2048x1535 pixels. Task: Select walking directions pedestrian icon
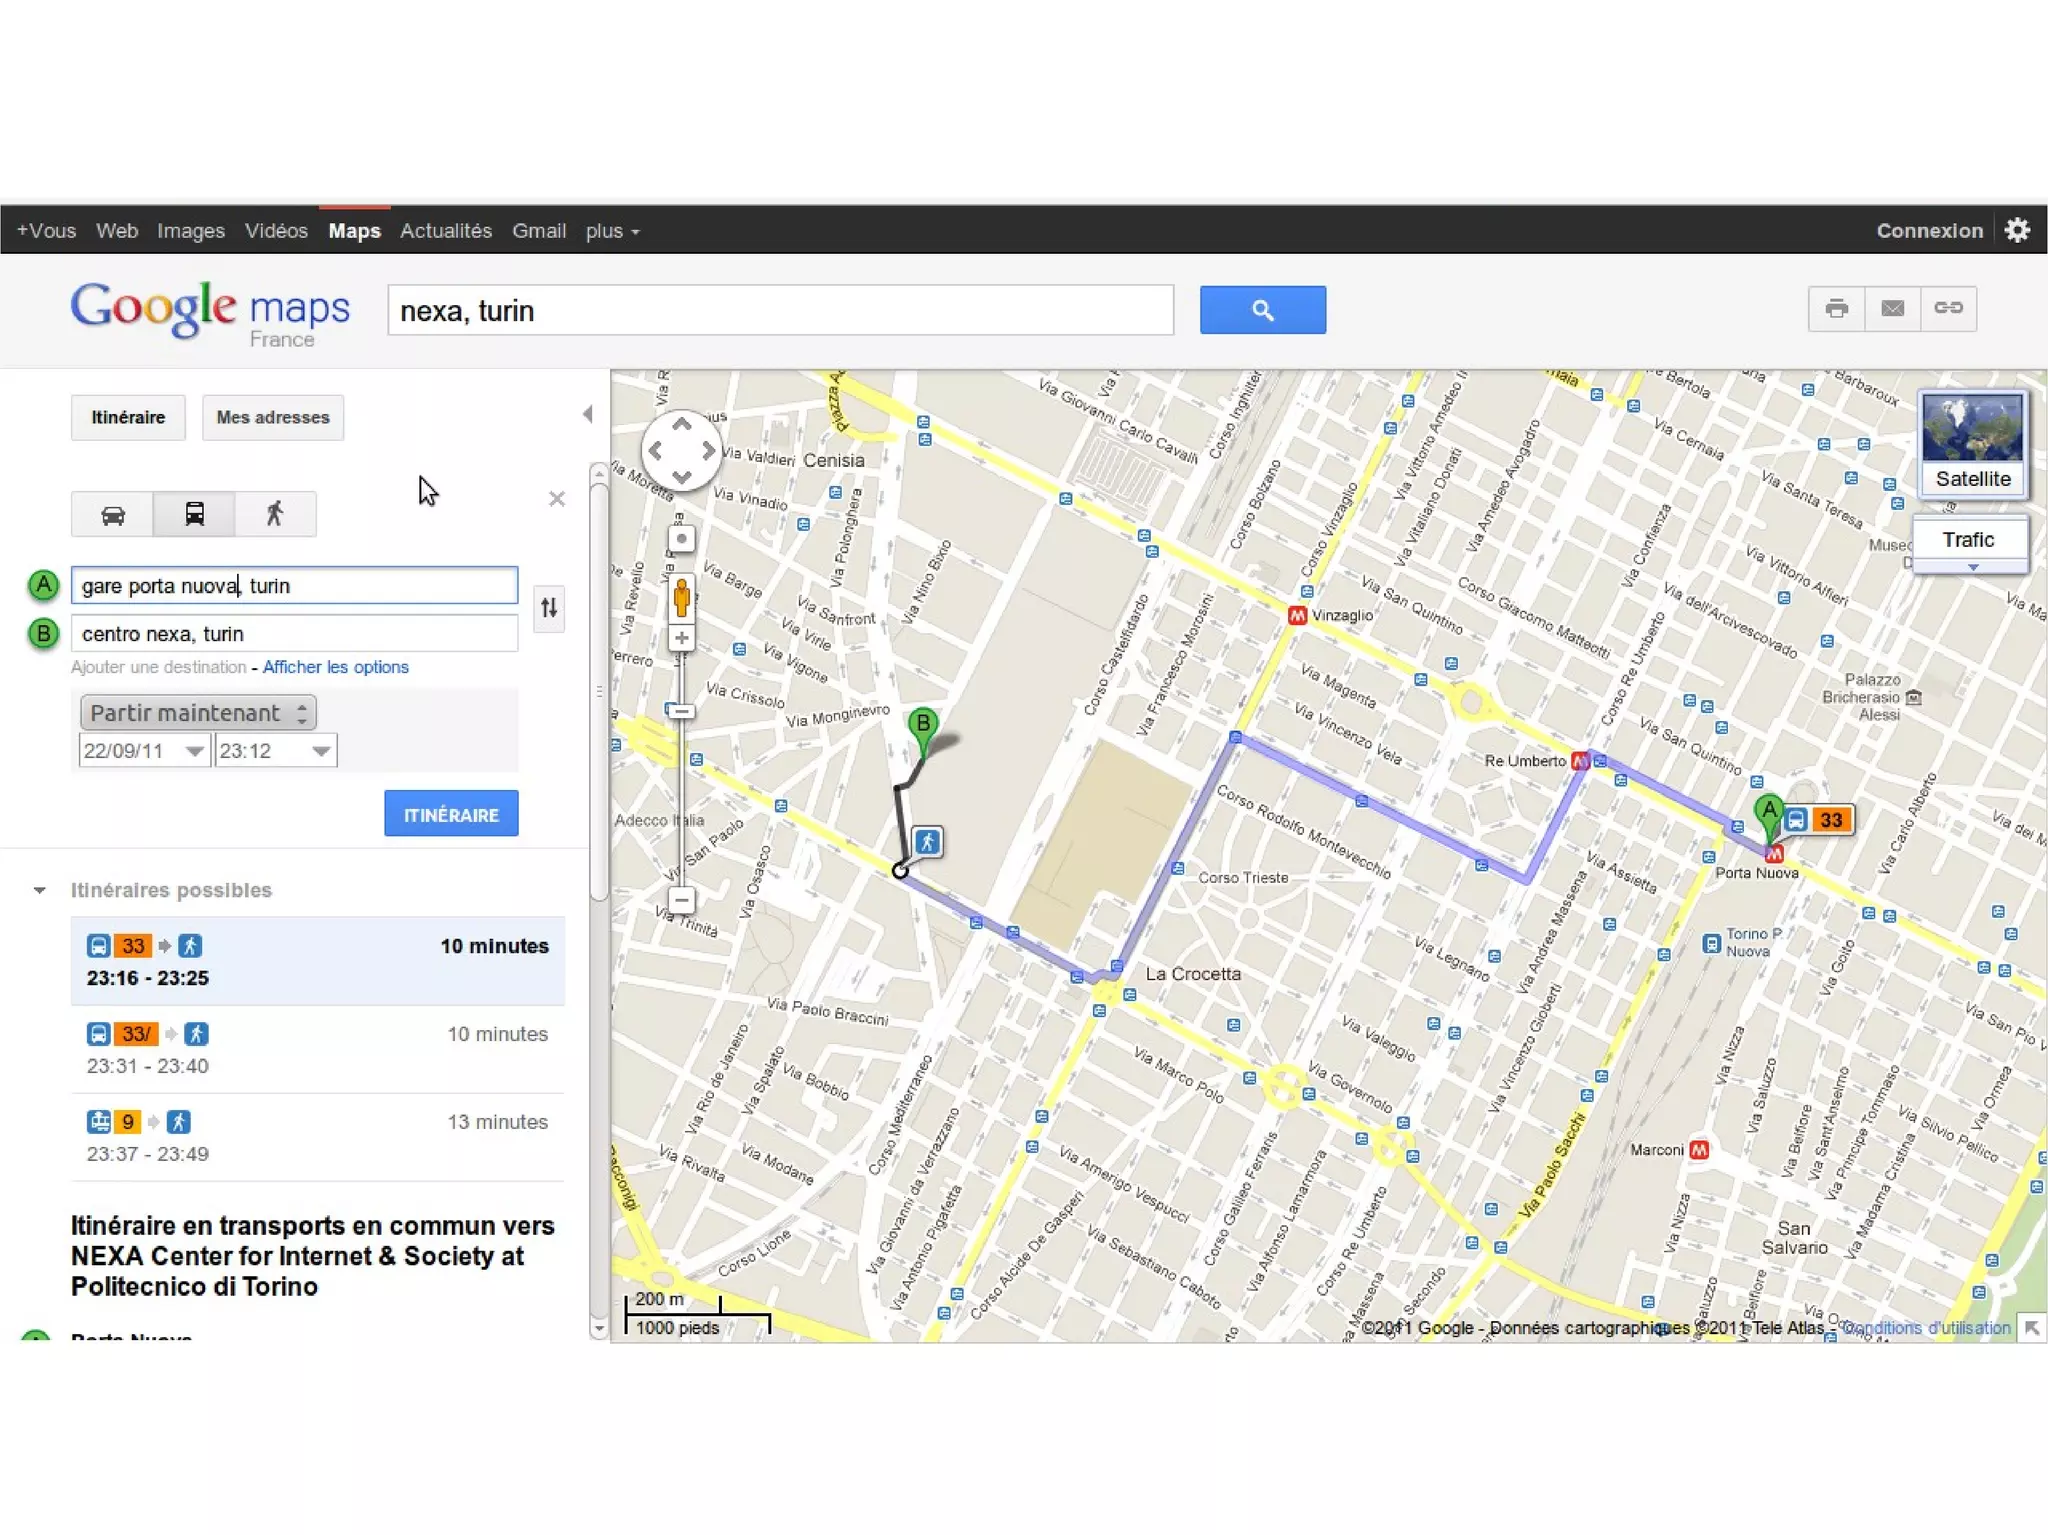(x=275, y=515)
